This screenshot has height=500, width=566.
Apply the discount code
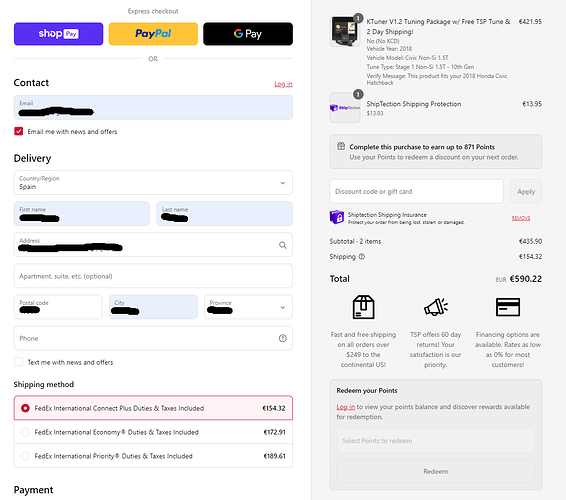526,191
